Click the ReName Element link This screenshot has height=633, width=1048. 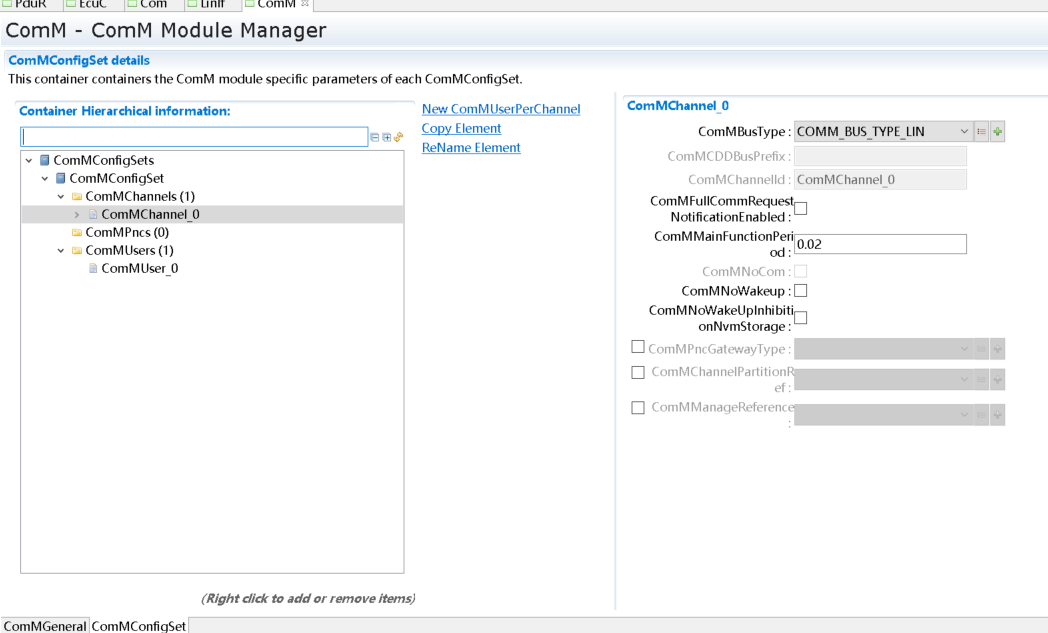click(x=471, y=148)
